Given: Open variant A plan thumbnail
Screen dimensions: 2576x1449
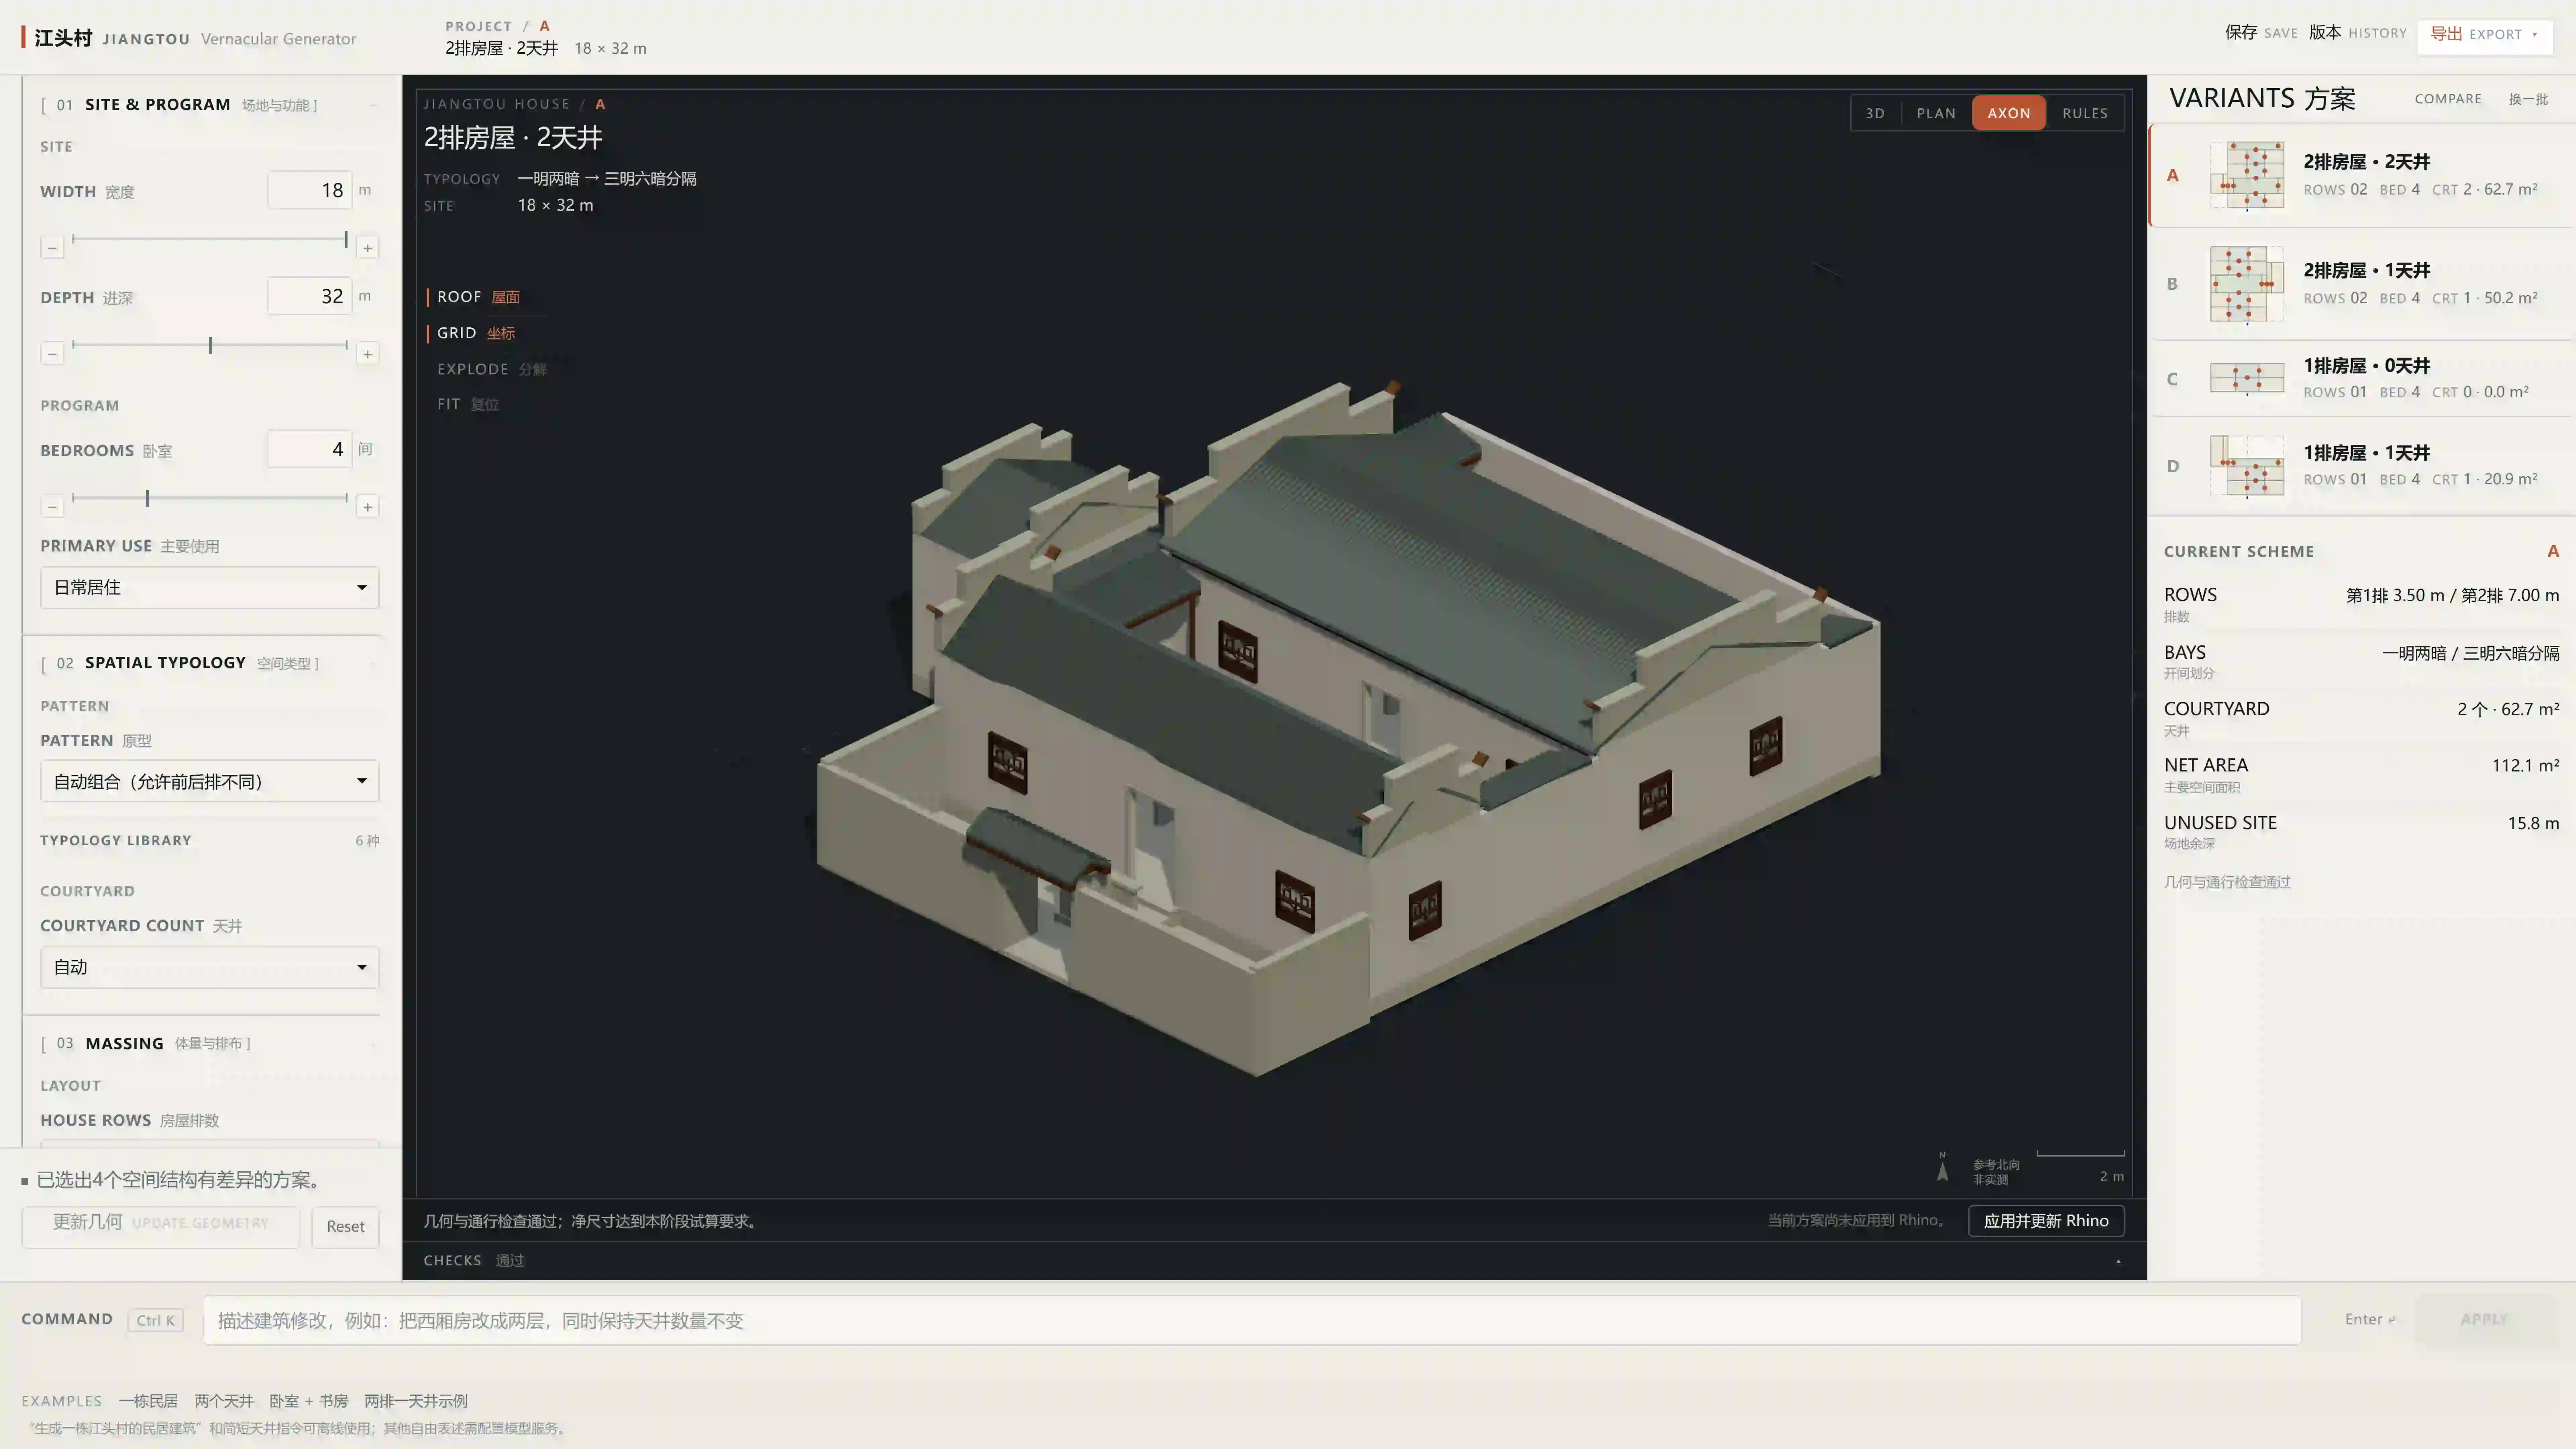Looking at the screenshot, I should pyautogui.click(x=2247, y=175).
